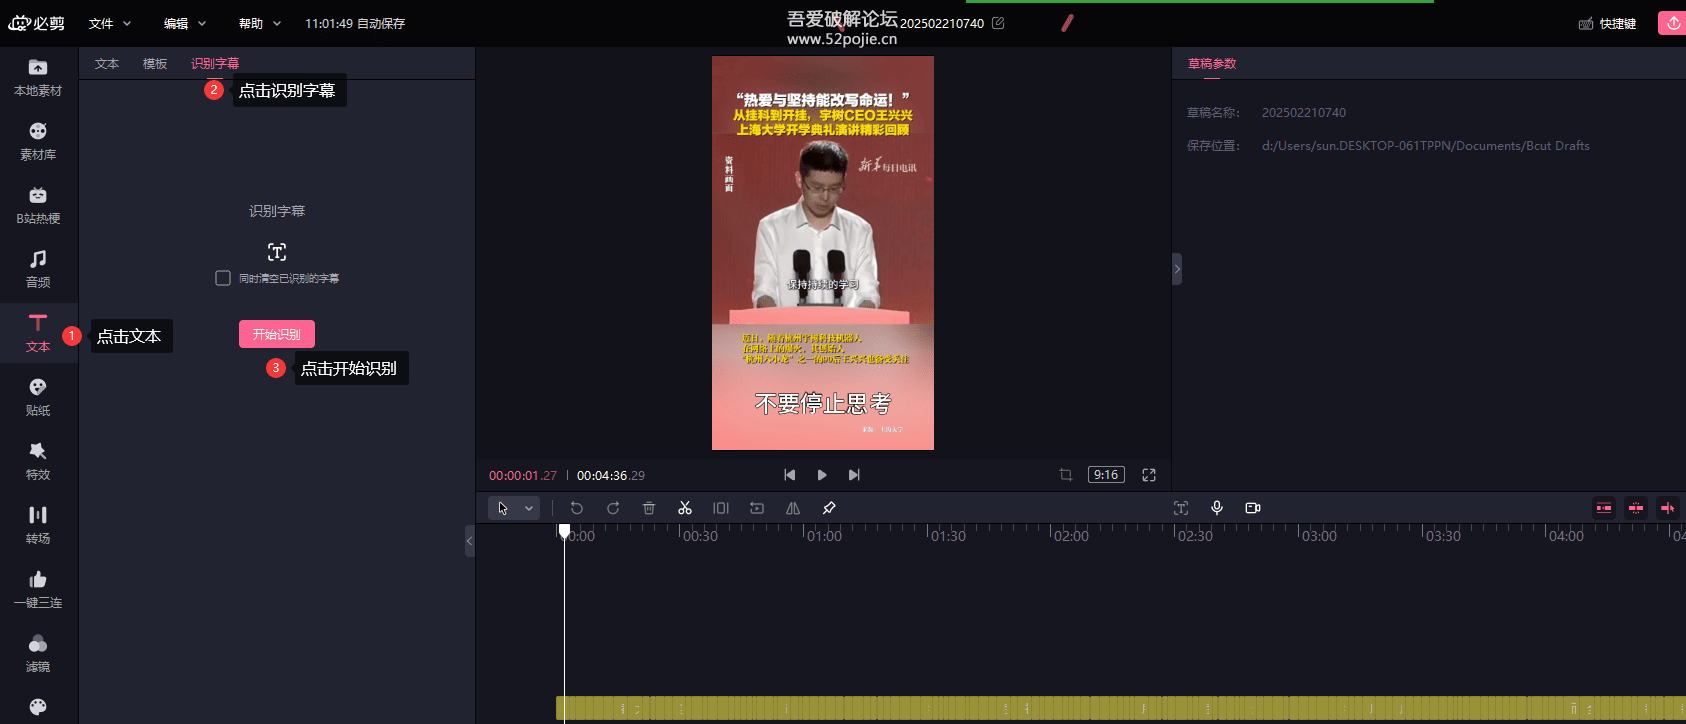The image size is (1686, 724).
Task: Open the 贴纸 stickers panel
Action: (x=38, y=398)
